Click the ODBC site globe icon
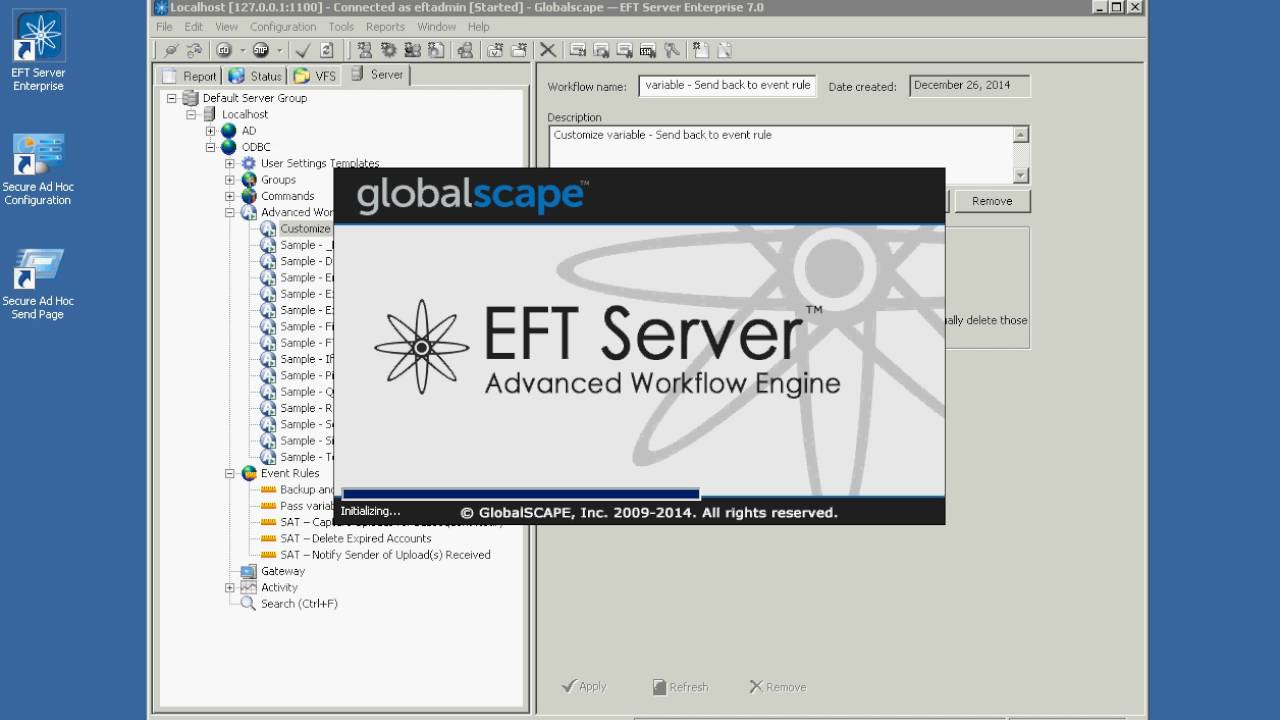The height and width of the screenshot is (720, 1280). pyautogui.click(x=229, y=147)
